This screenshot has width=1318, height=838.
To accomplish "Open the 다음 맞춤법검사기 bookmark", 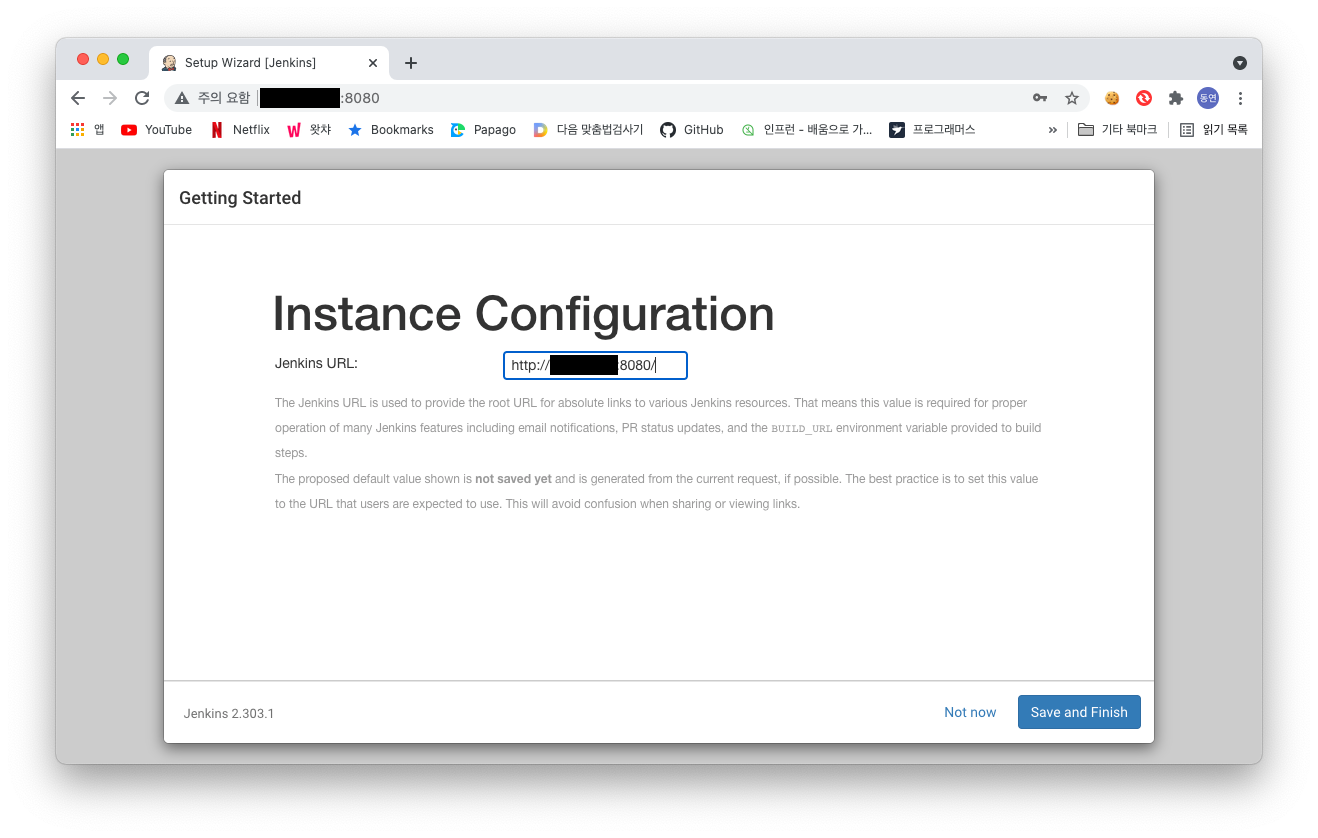I will tap(588, 130).
